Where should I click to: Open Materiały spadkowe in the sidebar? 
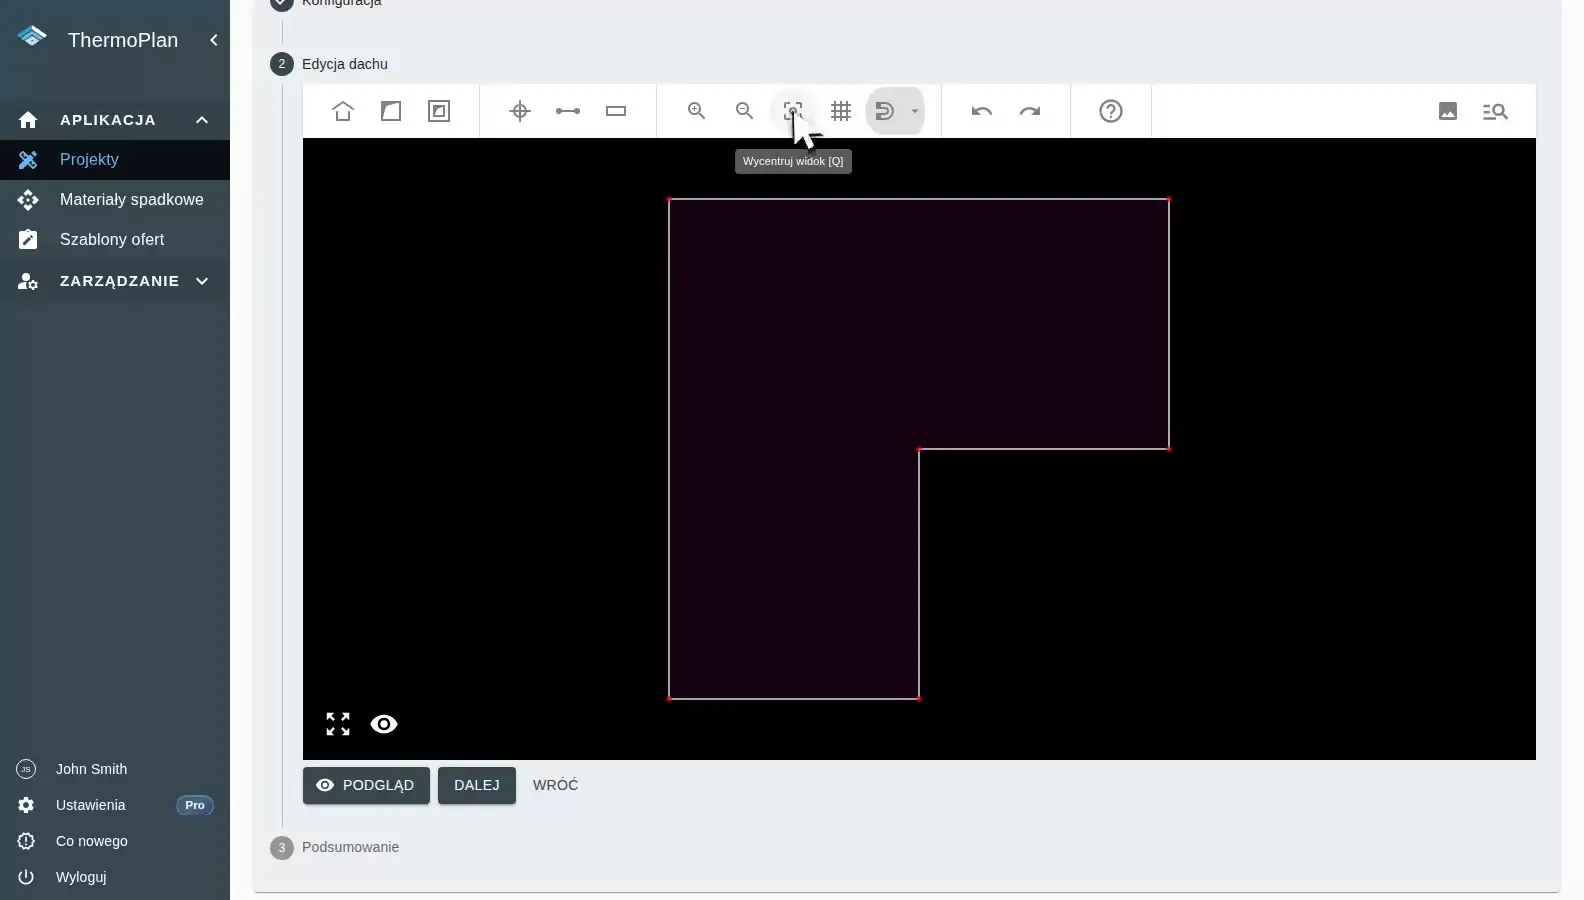click(x=115, y=200)
